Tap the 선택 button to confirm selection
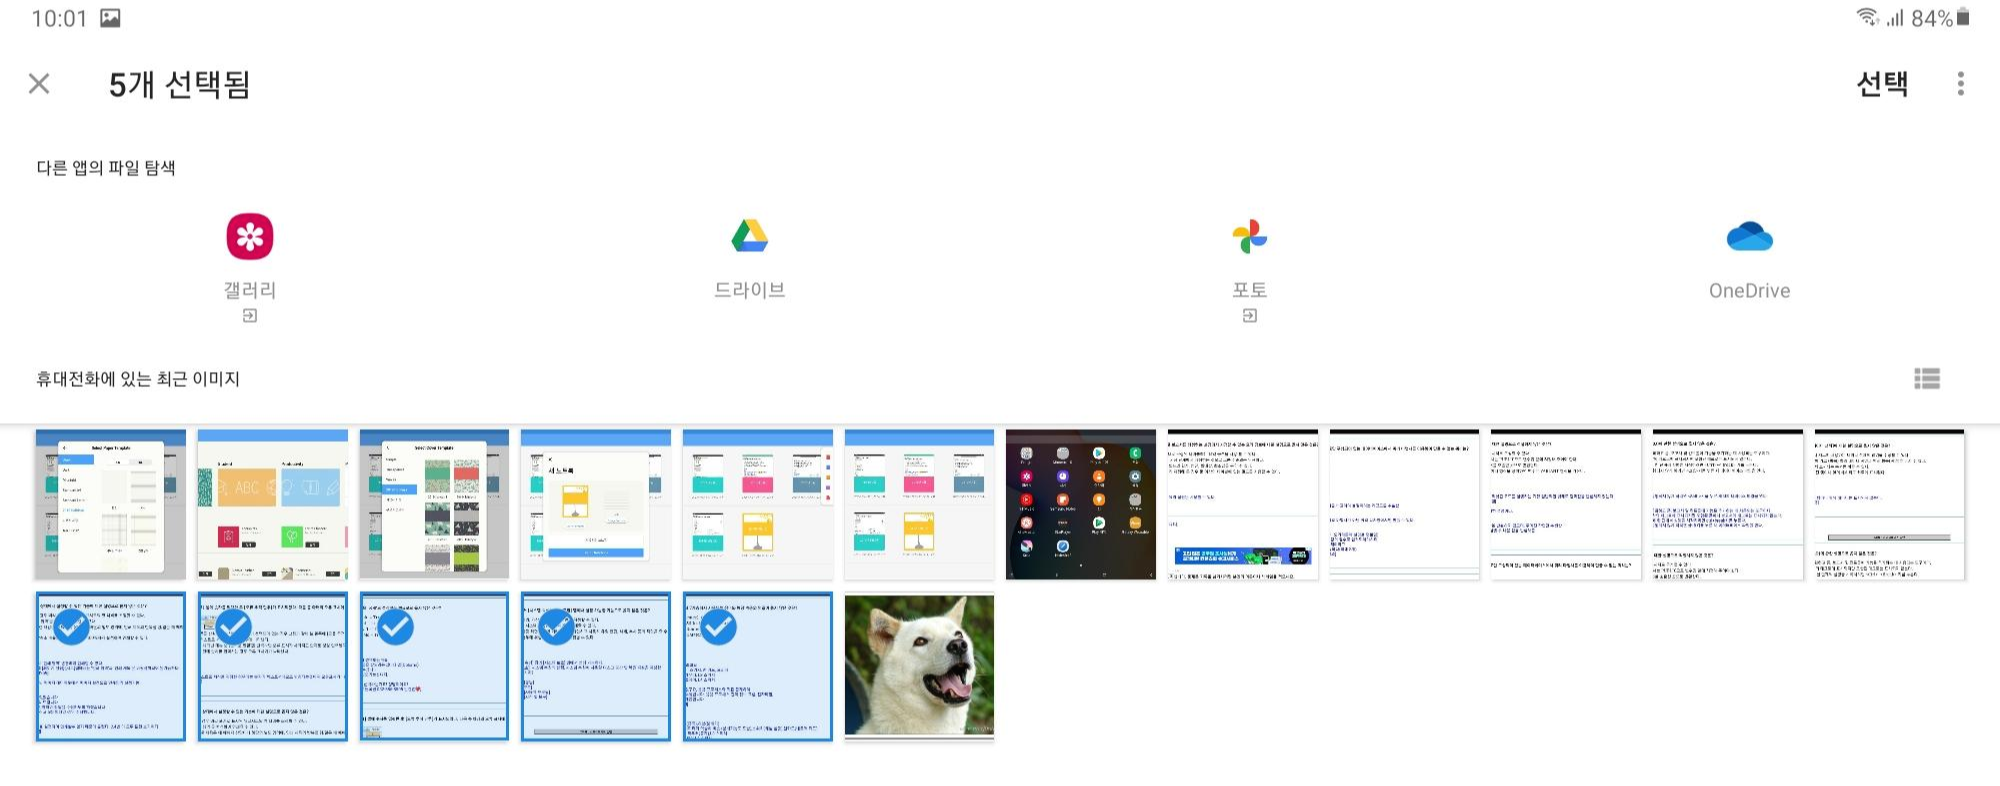 click(x=1882, y=84)
